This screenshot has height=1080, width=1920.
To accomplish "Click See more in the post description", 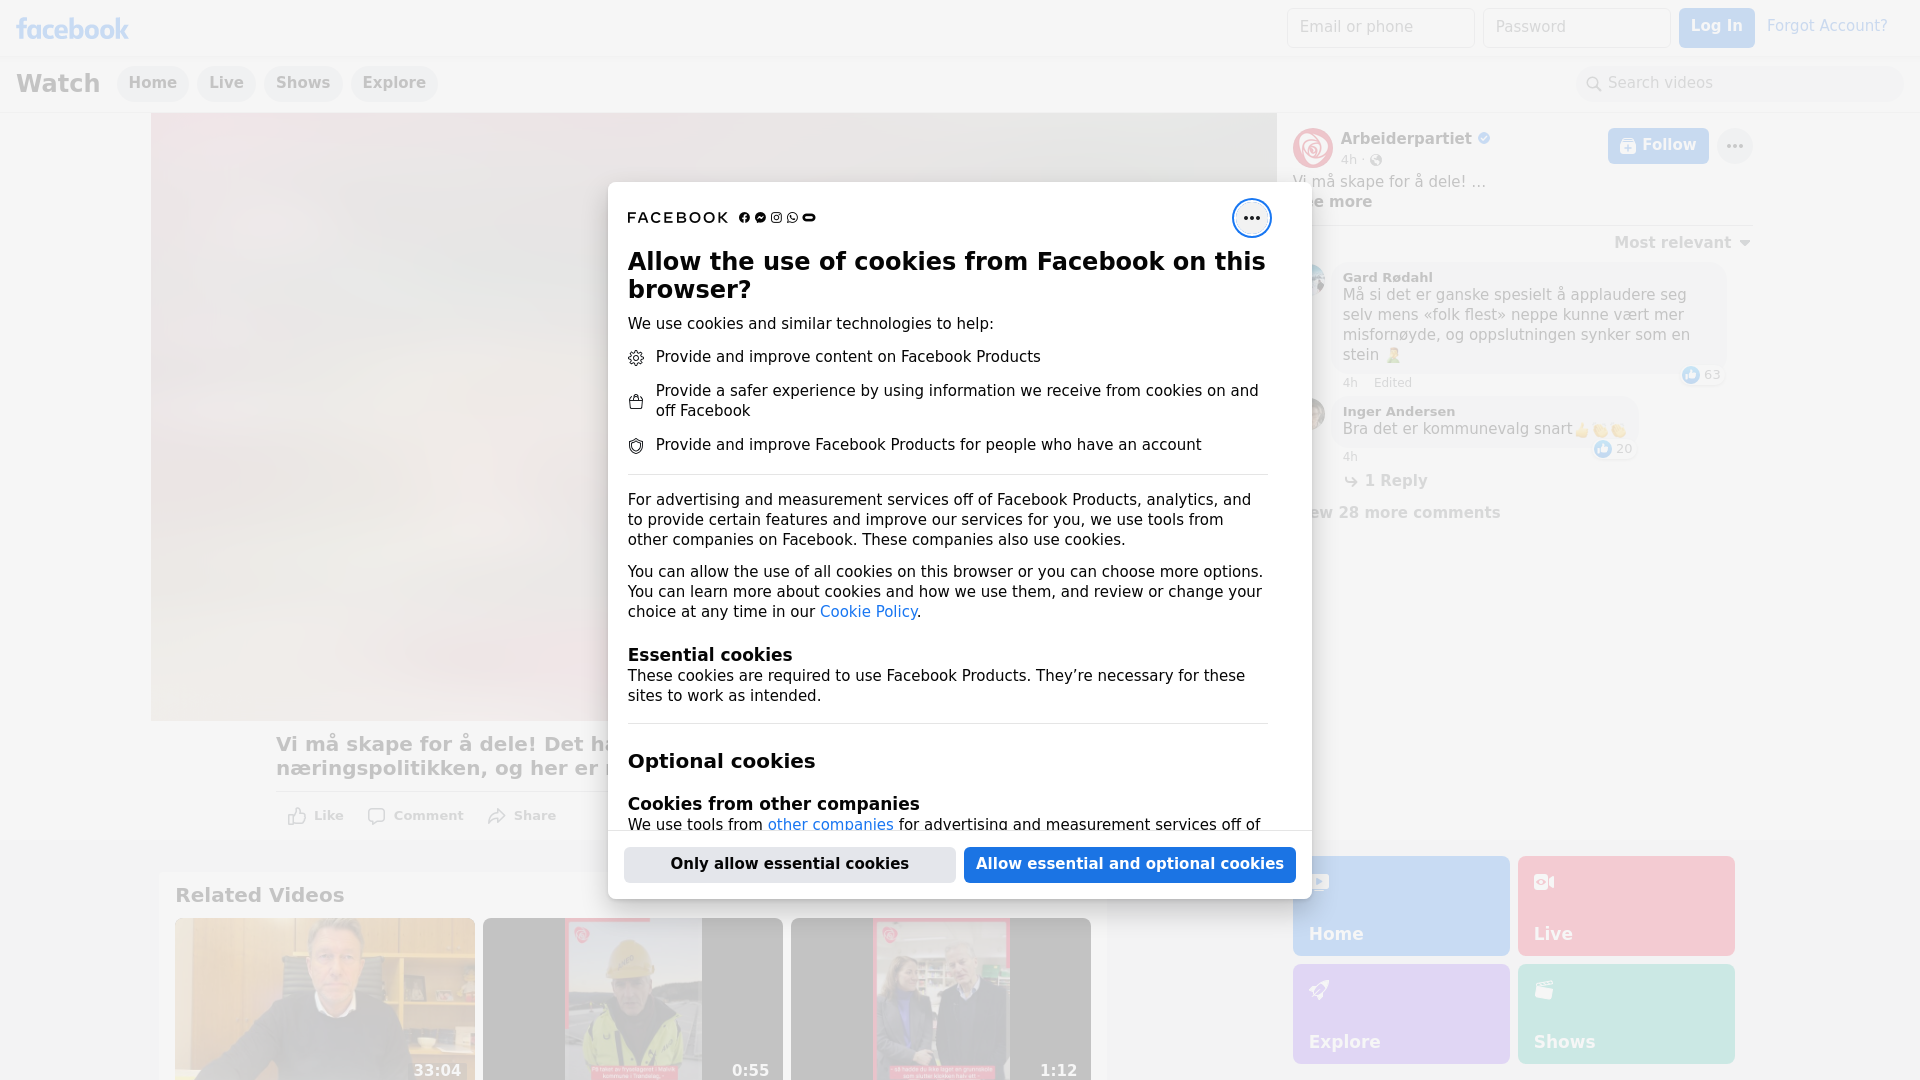I will coord(1340,202).
